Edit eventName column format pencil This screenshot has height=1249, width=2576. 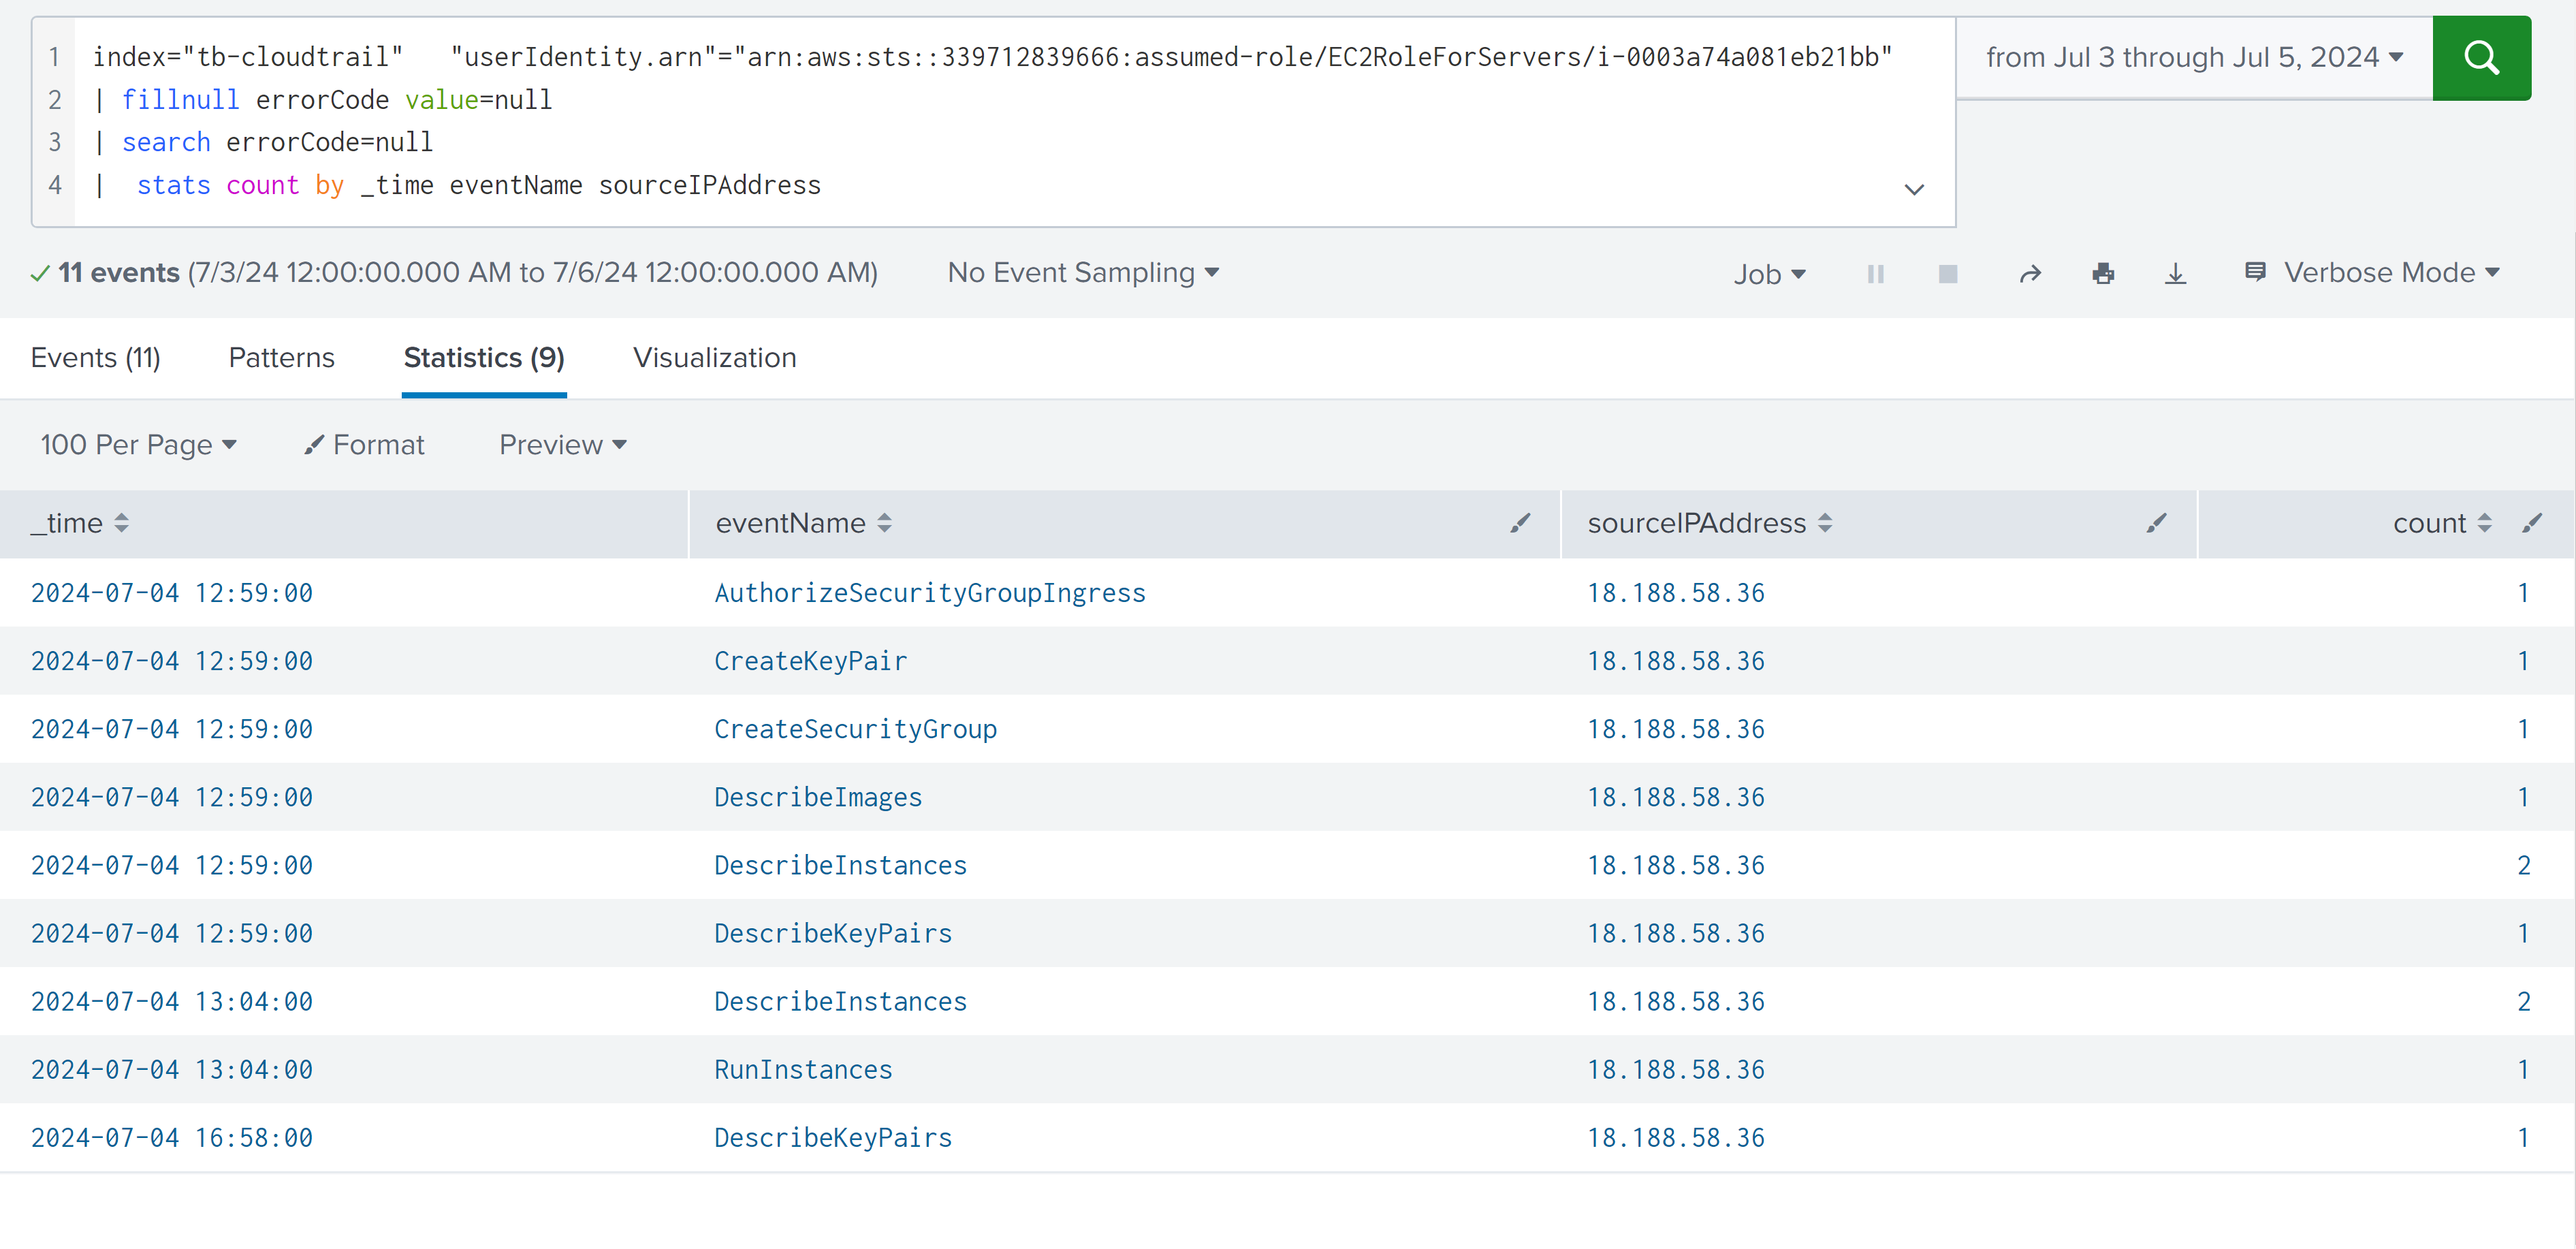coord(1520,523)
